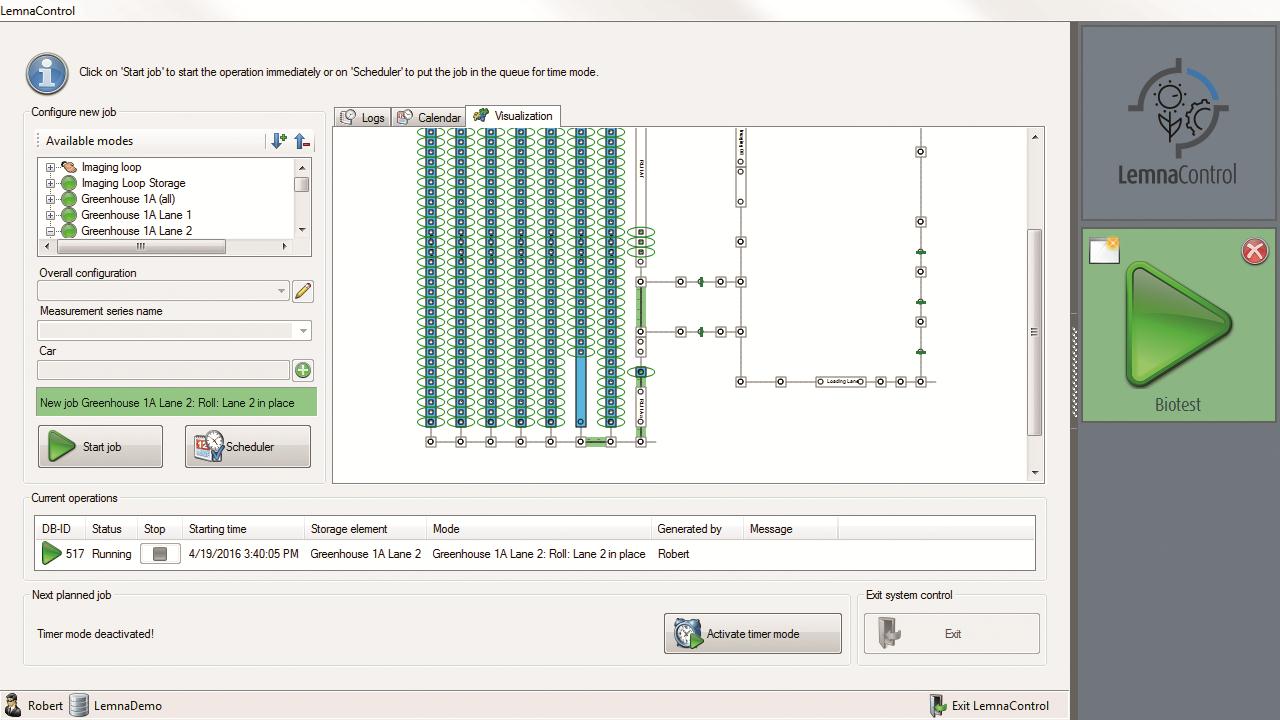Select Greenhouse 1A Lane 1 mode
The height and width of the screenshot is (720, 1280).
tap(136, 215)
